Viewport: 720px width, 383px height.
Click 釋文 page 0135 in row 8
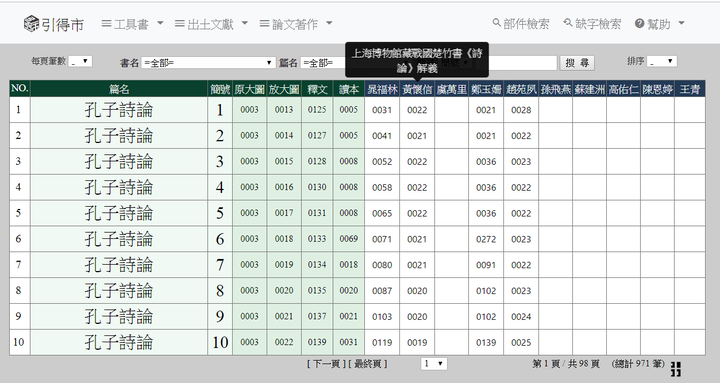tap(317, 290)
